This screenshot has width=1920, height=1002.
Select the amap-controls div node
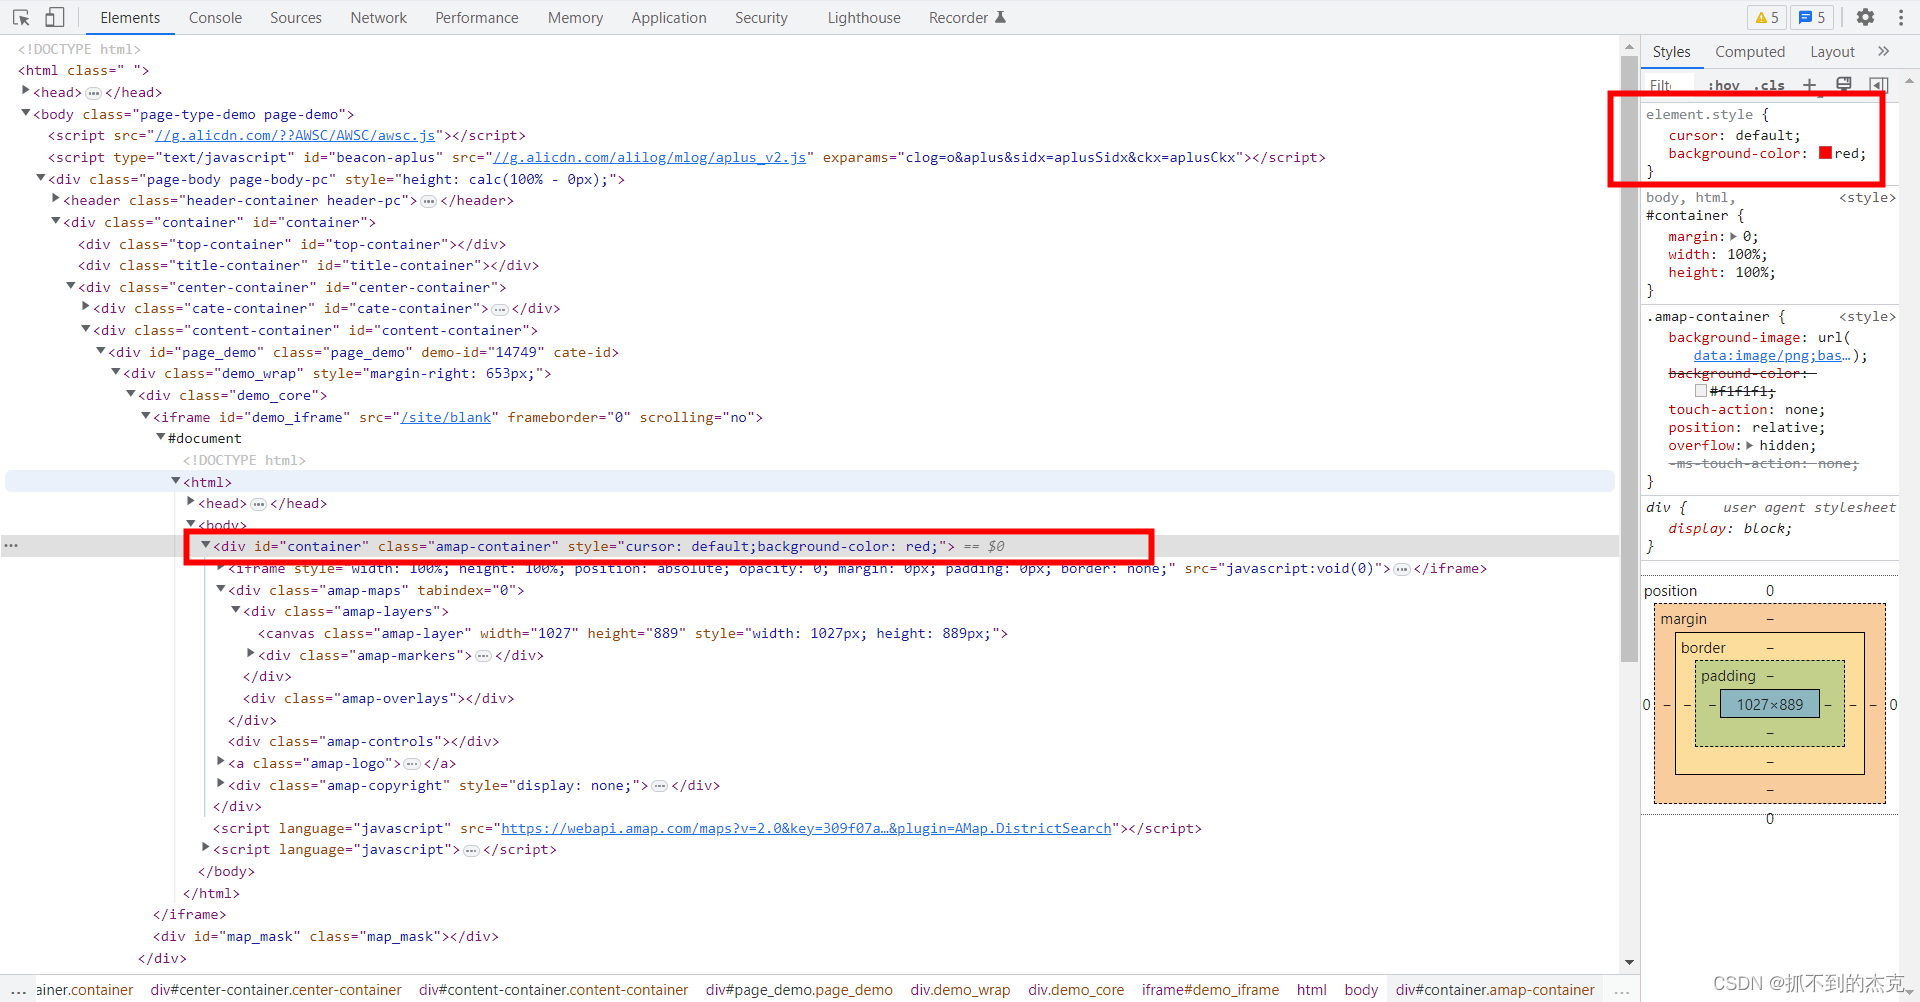point(363,742)
